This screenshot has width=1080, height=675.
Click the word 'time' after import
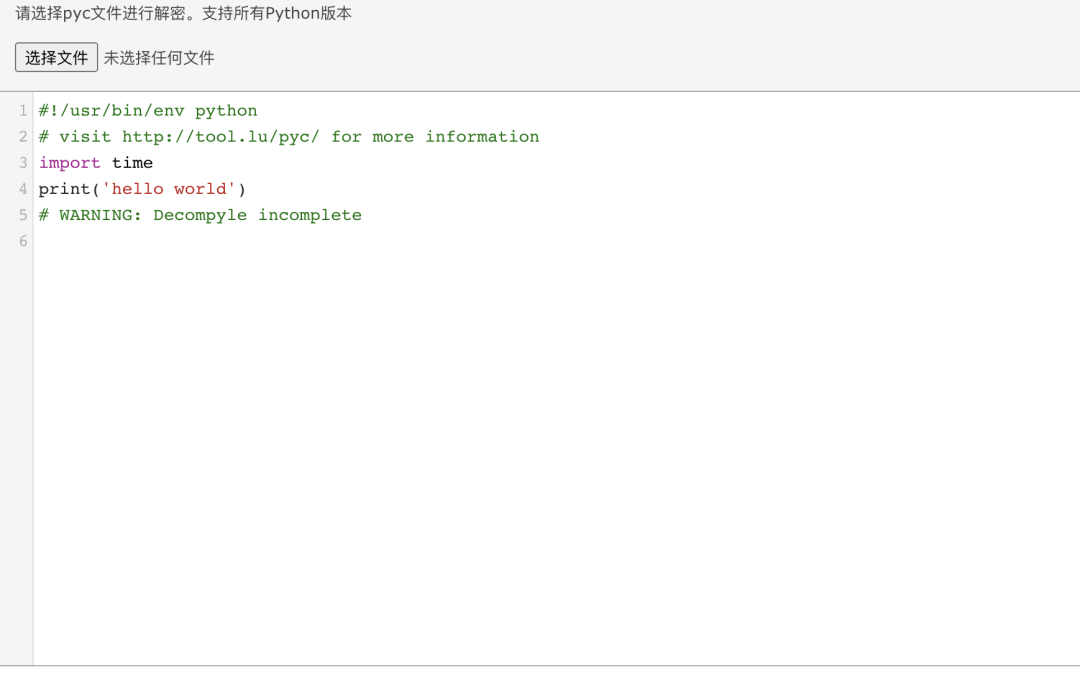tap(132, 163)
